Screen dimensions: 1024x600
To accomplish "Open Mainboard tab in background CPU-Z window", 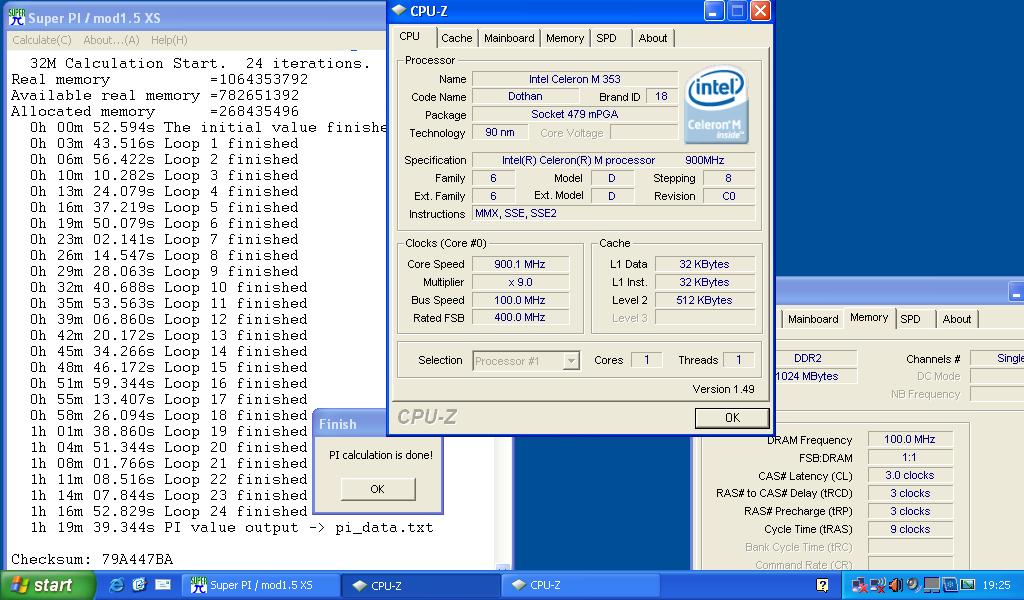I will click(x=813, y=319).
